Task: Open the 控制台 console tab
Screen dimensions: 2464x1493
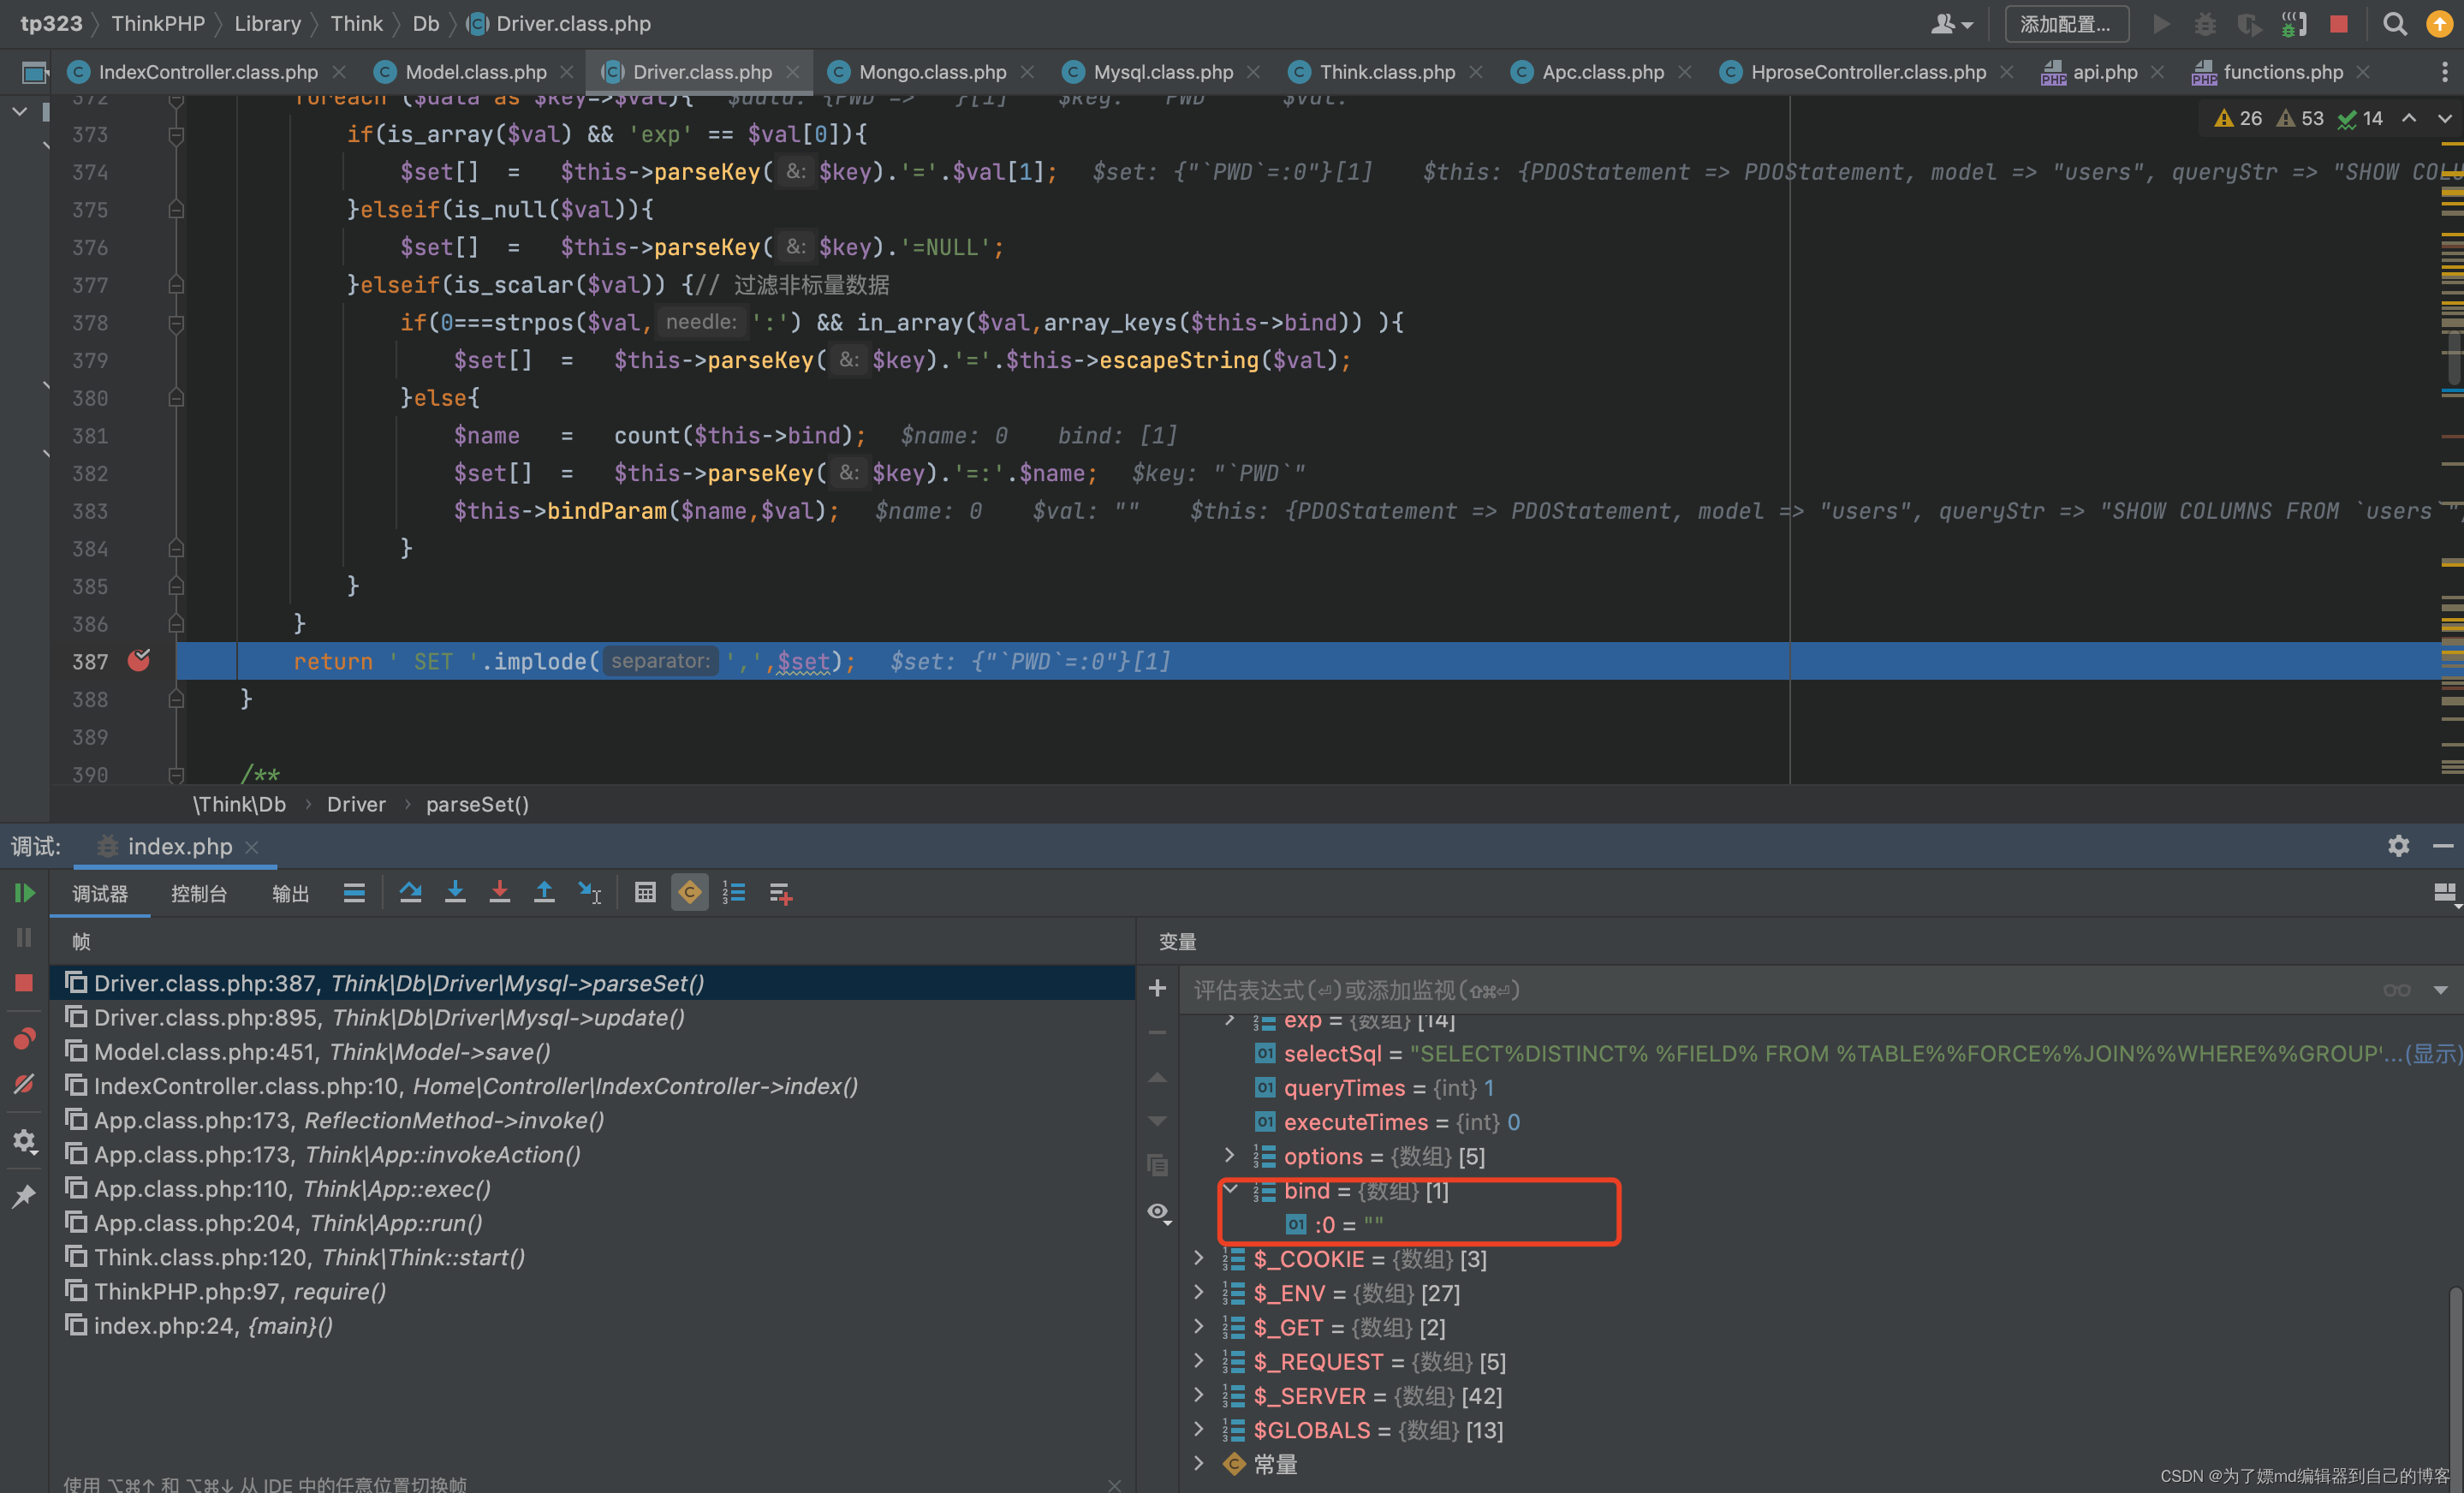Action: [x=198, y=894]
